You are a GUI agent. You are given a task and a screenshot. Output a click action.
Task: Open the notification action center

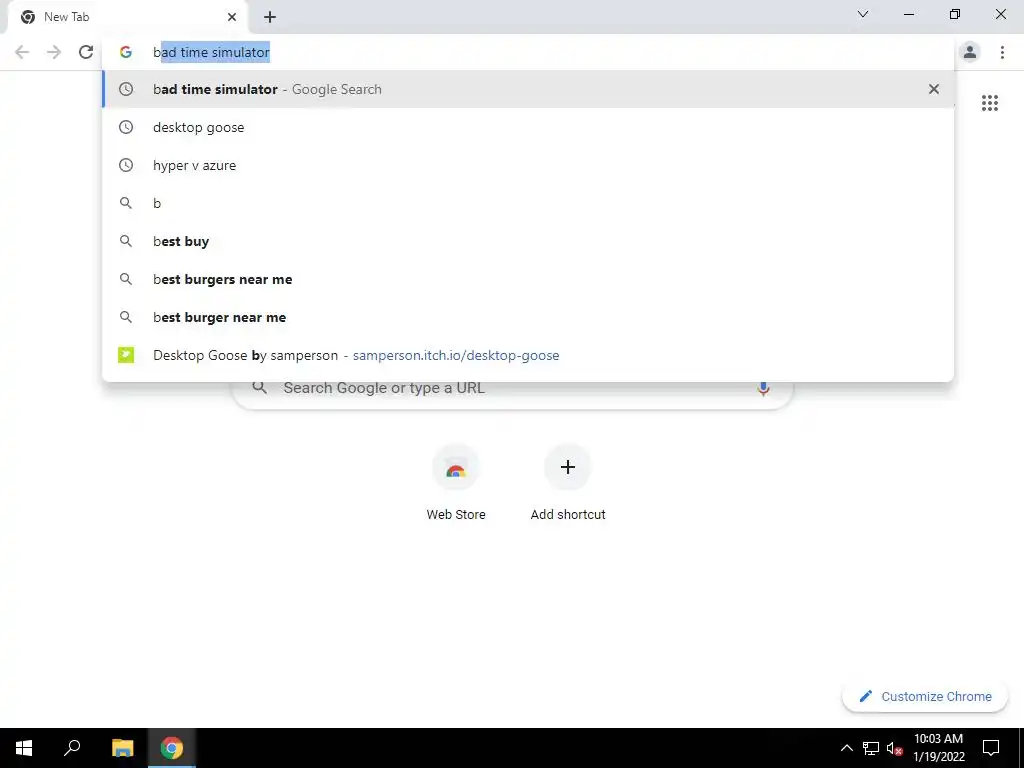991,748
